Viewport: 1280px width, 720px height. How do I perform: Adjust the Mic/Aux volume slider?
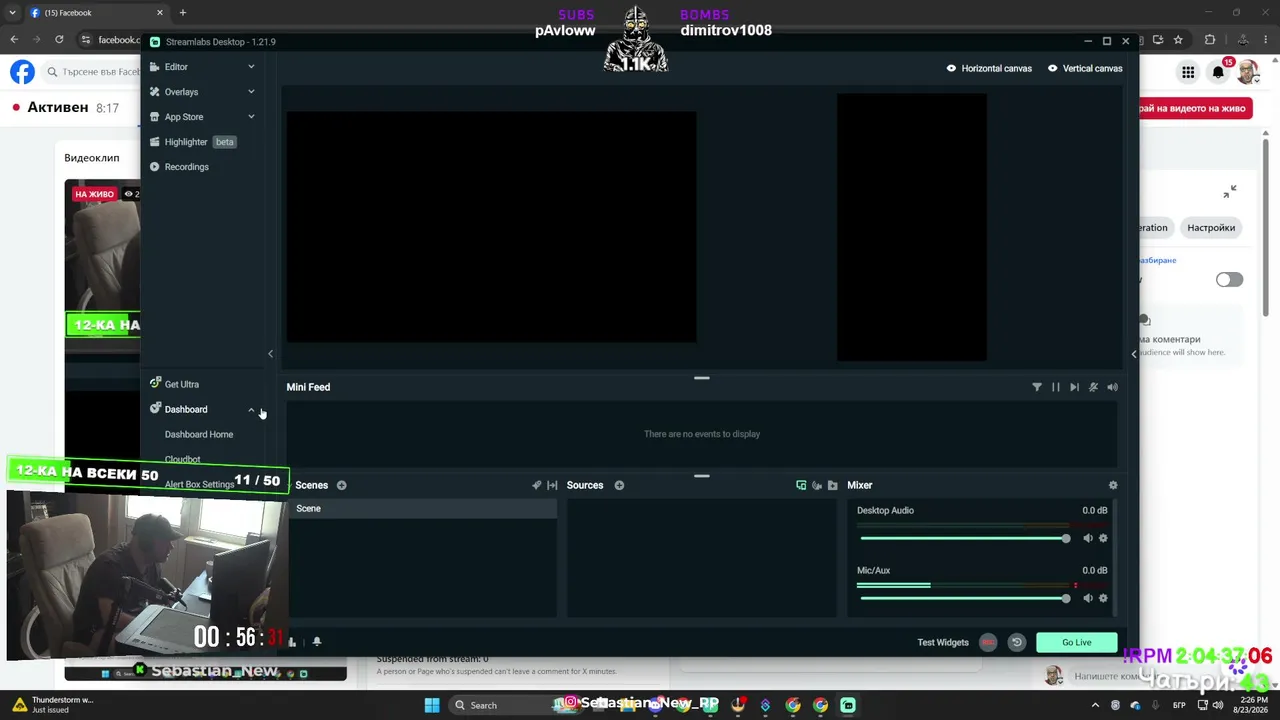tap(966, 598)
